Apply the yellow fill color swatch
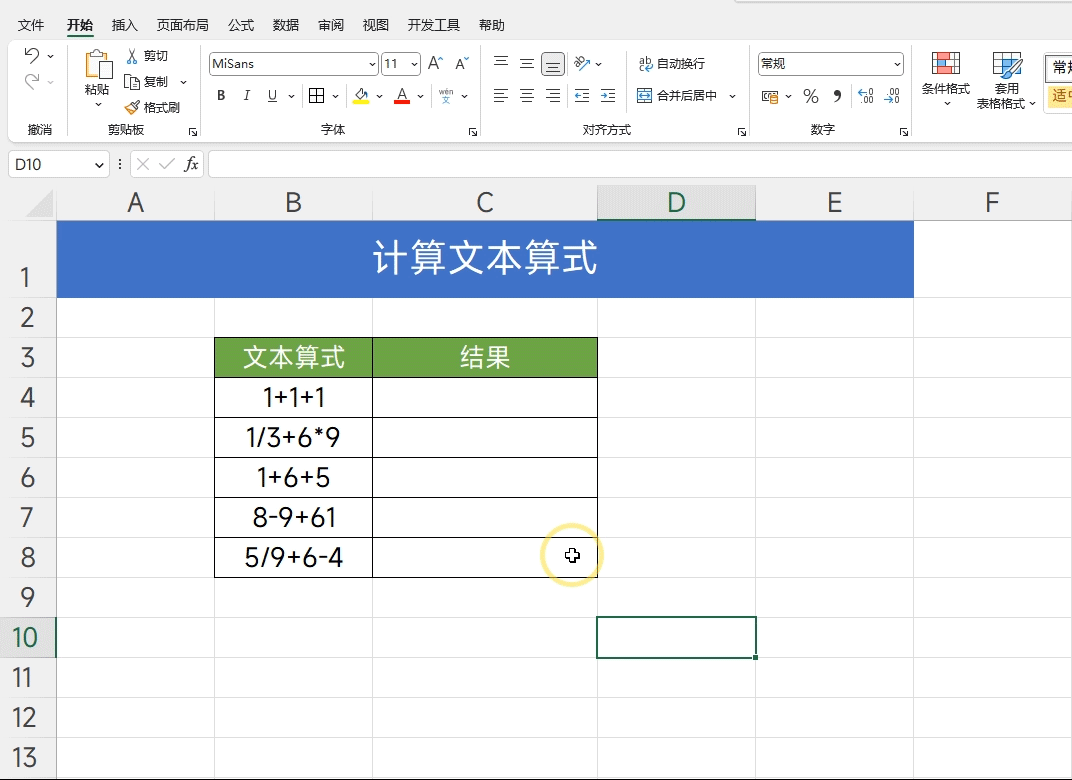This screenshot has width=1072, height=780. pos(361,96)
